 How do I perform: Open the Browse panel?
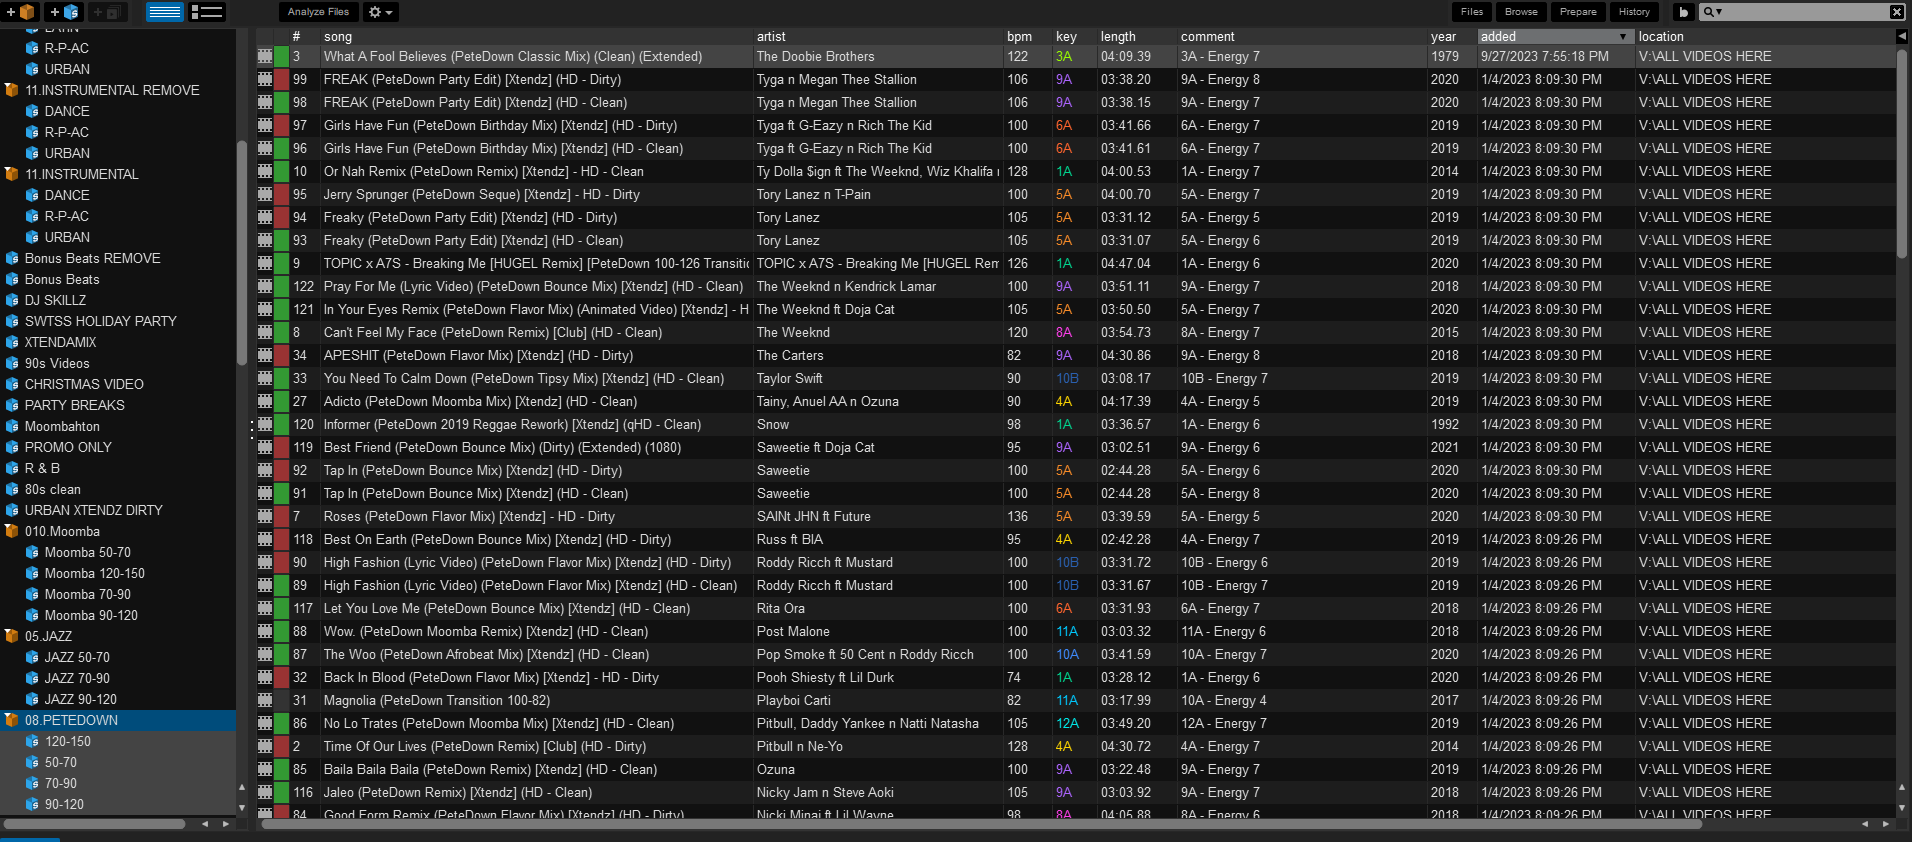[1521, 12]
